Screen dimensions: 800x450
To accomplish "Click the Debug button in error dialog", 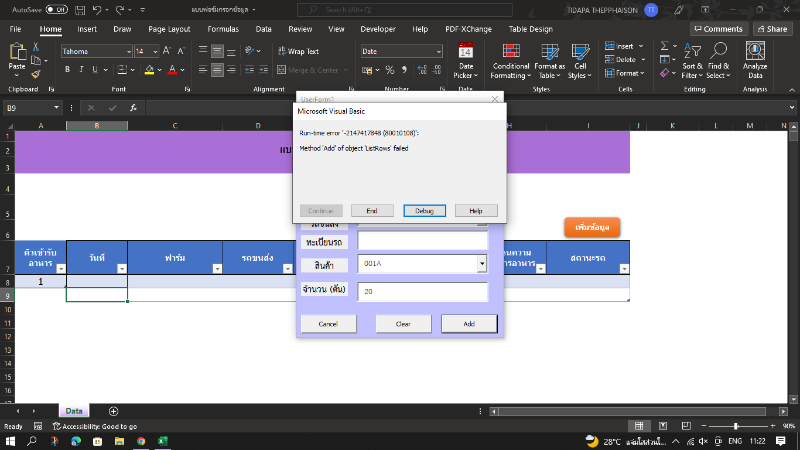I will [x=425, y=211].
